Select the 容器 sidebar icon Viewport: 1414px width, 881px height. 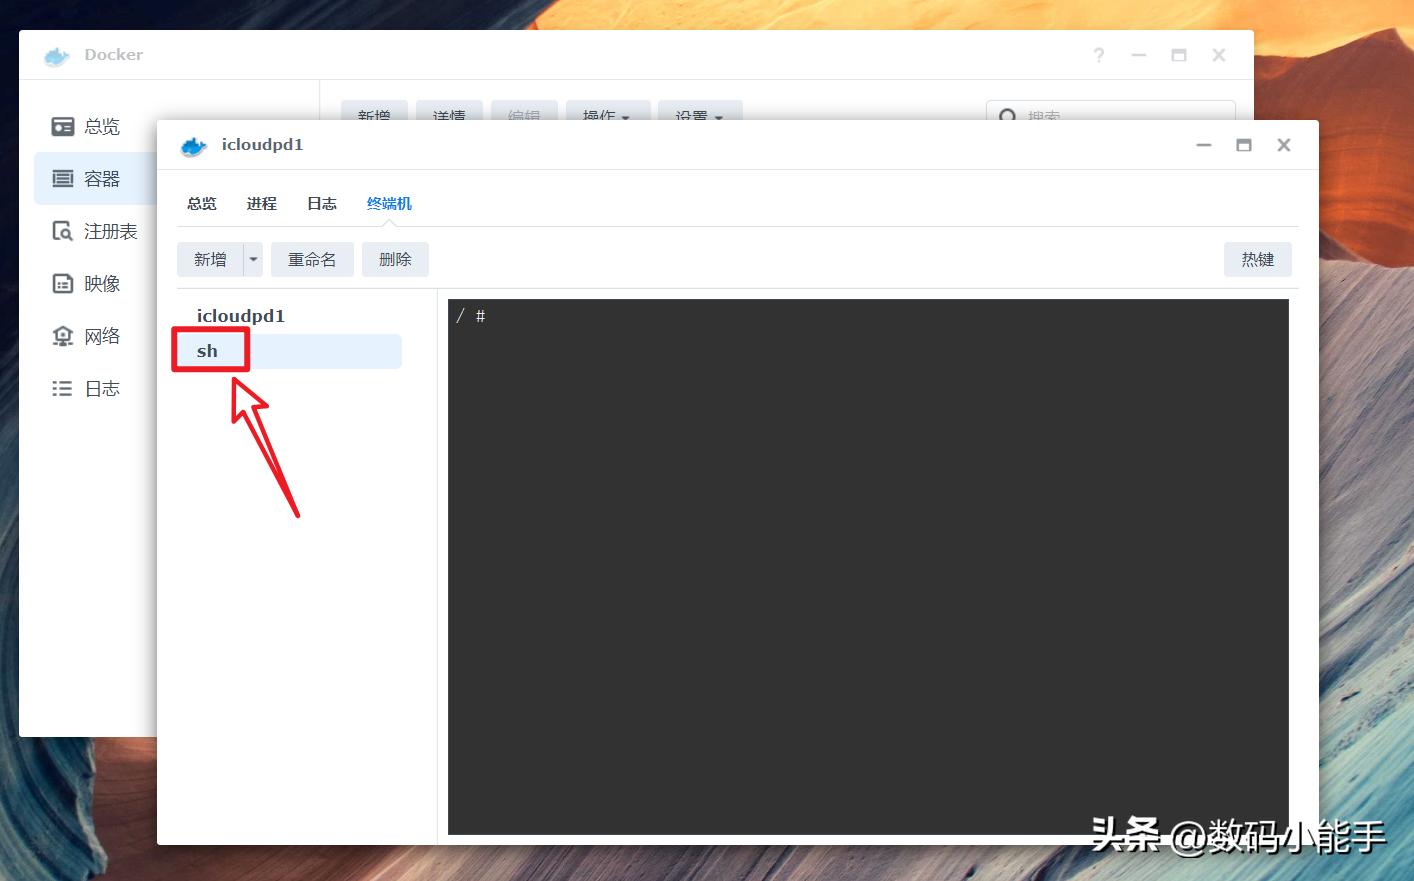click(x=62, y=178)
